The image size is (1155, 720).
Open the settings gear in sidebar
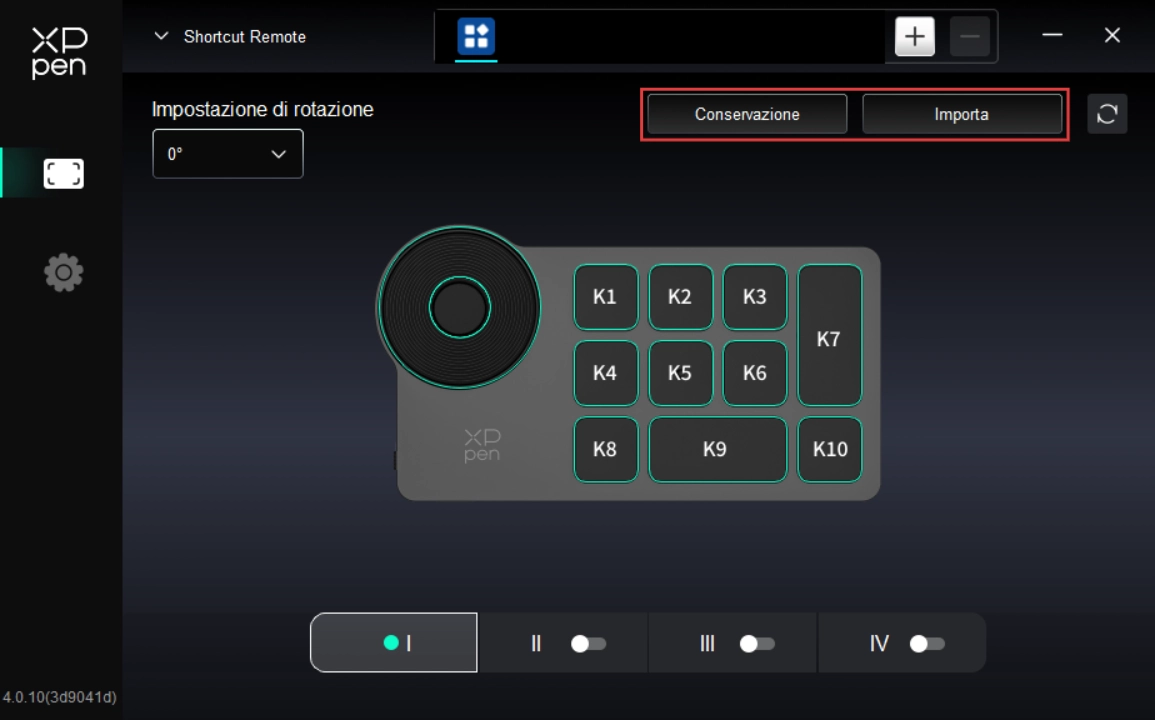[x=63, y=273]
